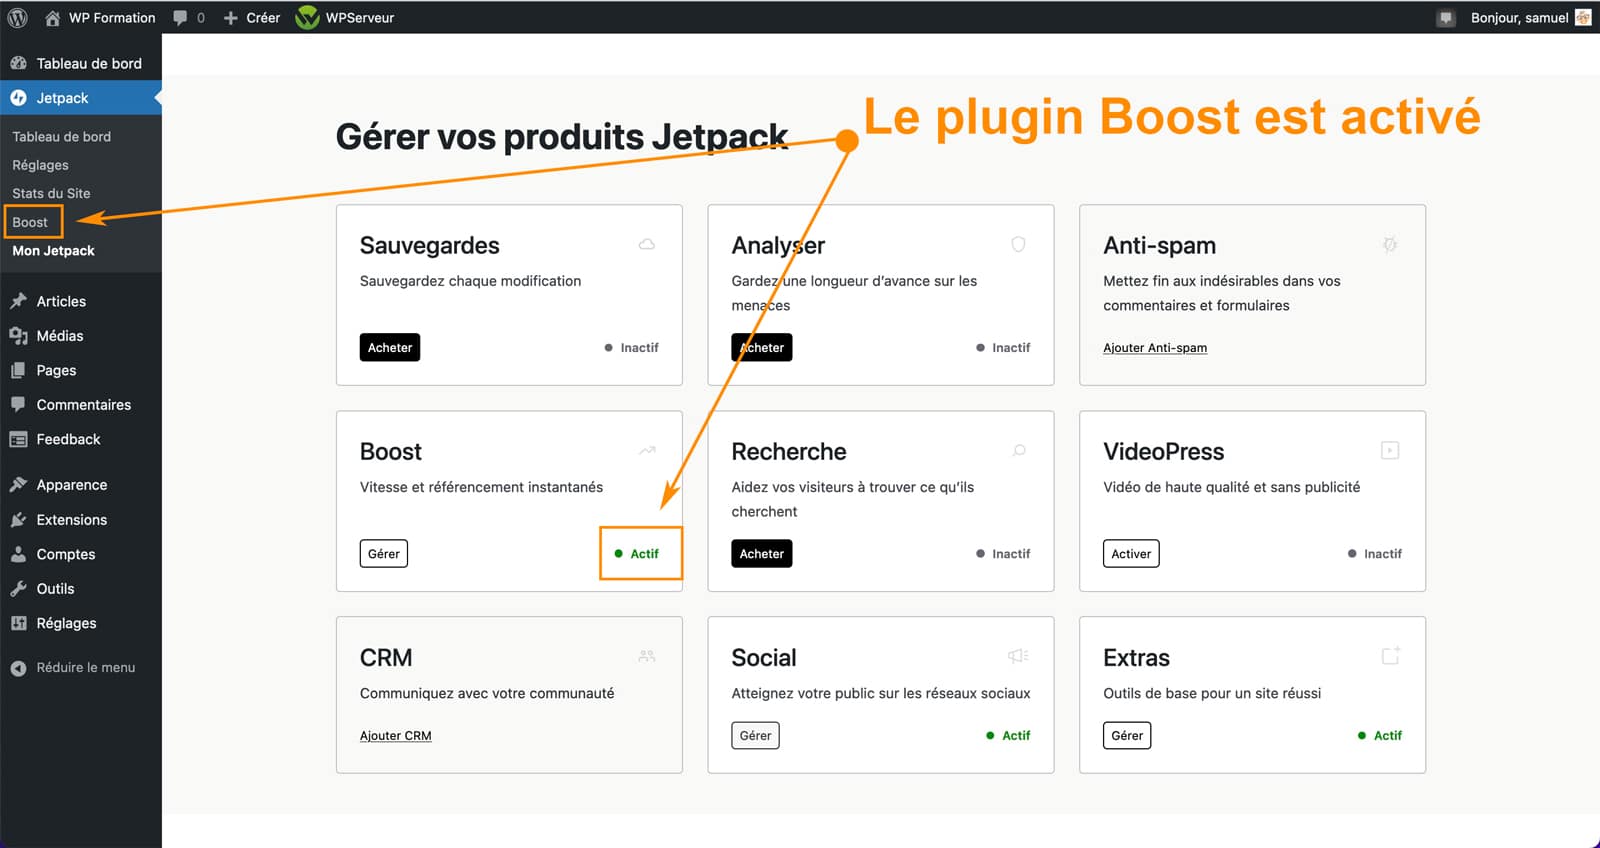Click play icon on VideoPress card
The height and width of the screenshot is (848, 1600).
pyautogui.click(x=1390, y=450)
